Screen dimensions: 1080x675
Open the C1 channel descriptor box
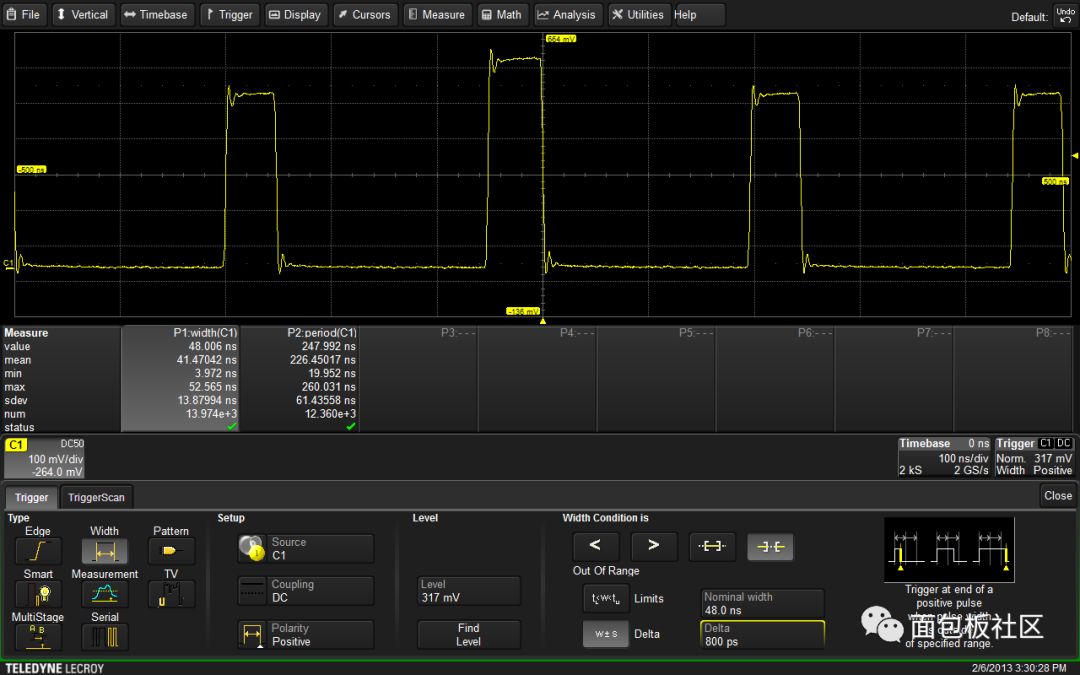tap(45, 458)
